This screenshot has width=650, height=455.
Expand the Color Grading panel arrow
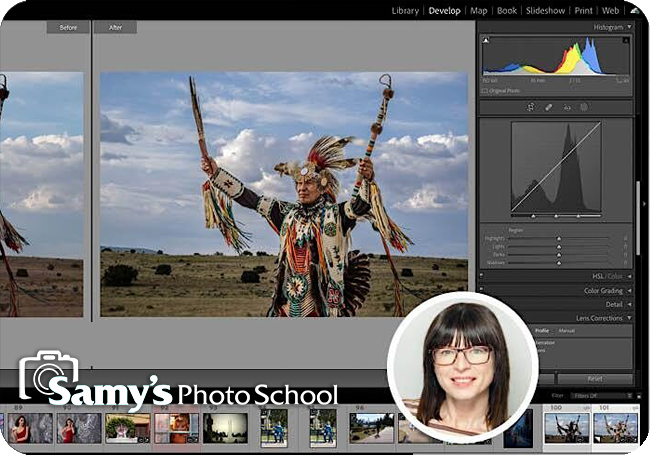point(629,290)
